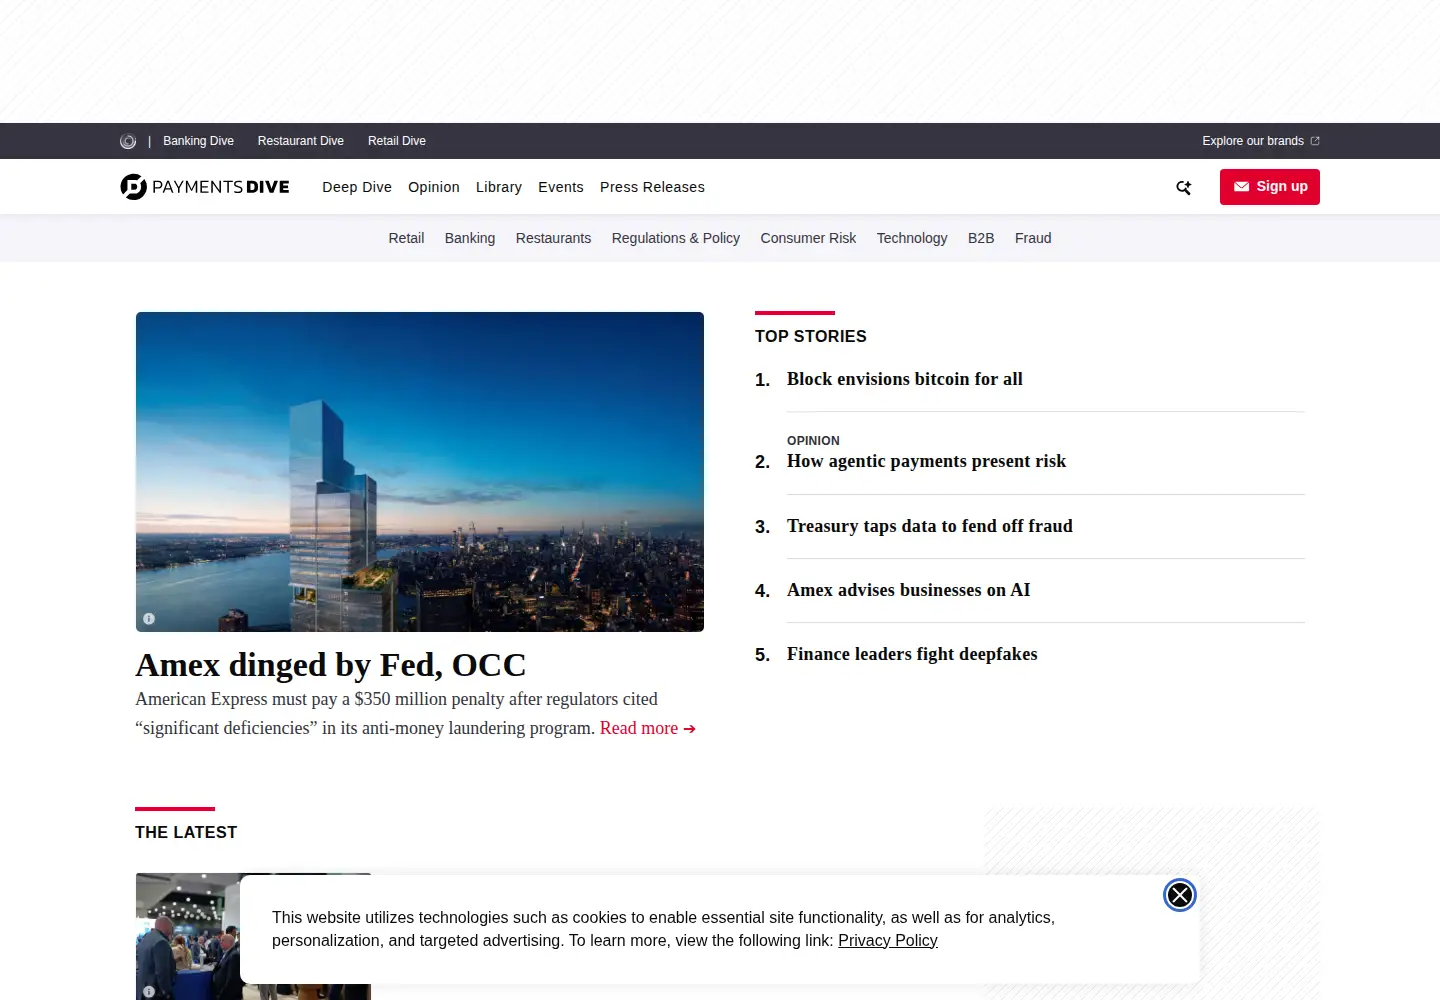Select the Retail topic
Viewport: 1440px width, 1000px height.
pos(406,238)
